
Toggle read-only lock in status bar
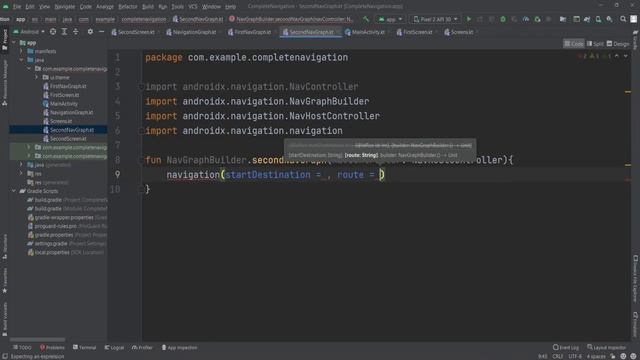(x=613, y=356)
